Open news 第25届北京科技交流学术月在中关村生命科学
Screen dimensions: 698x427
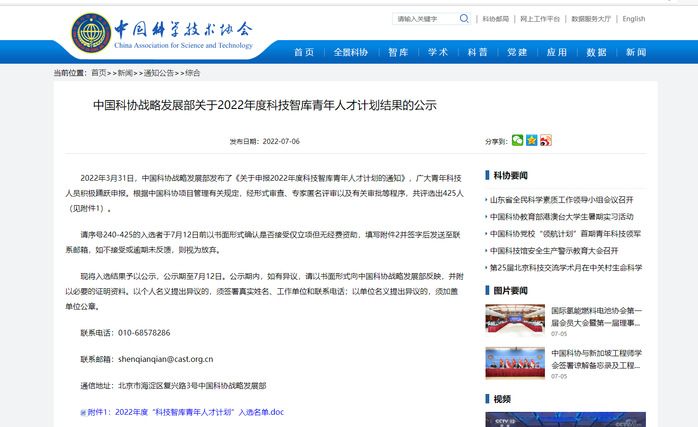566,268
